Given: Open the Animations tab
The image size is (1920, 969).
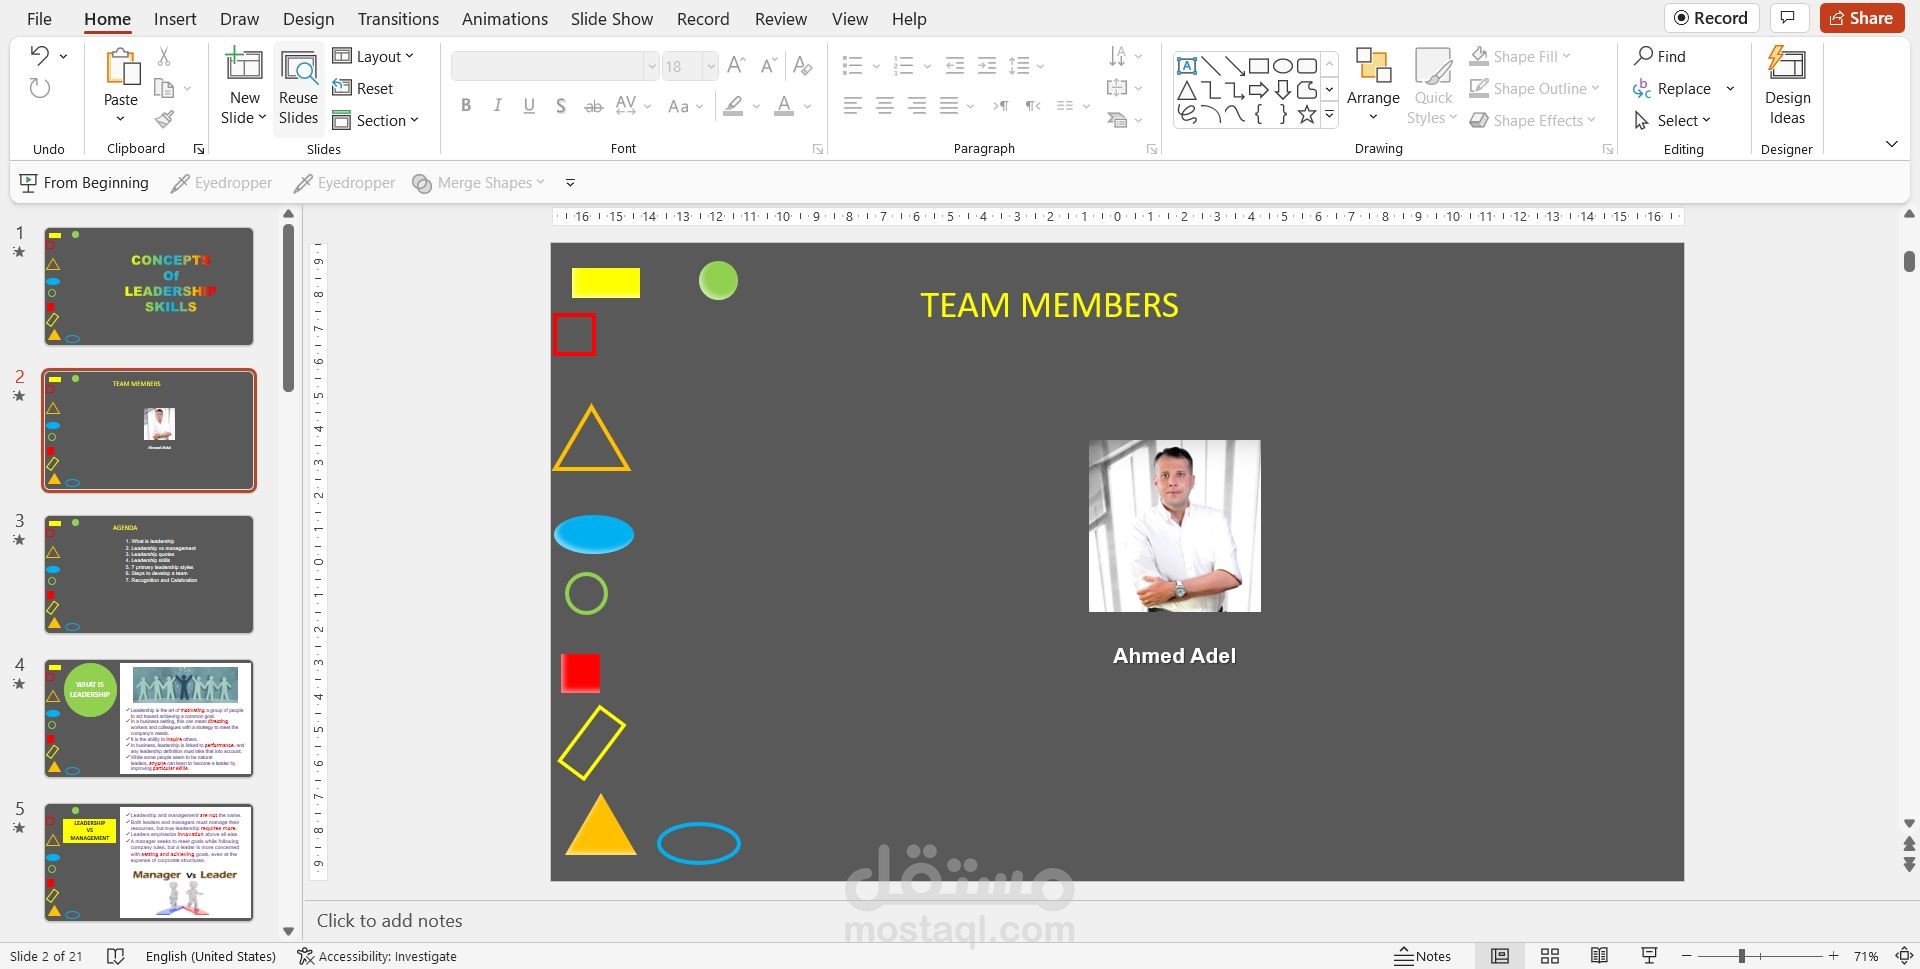Looking at the screenshot, I should coord(504,18).
